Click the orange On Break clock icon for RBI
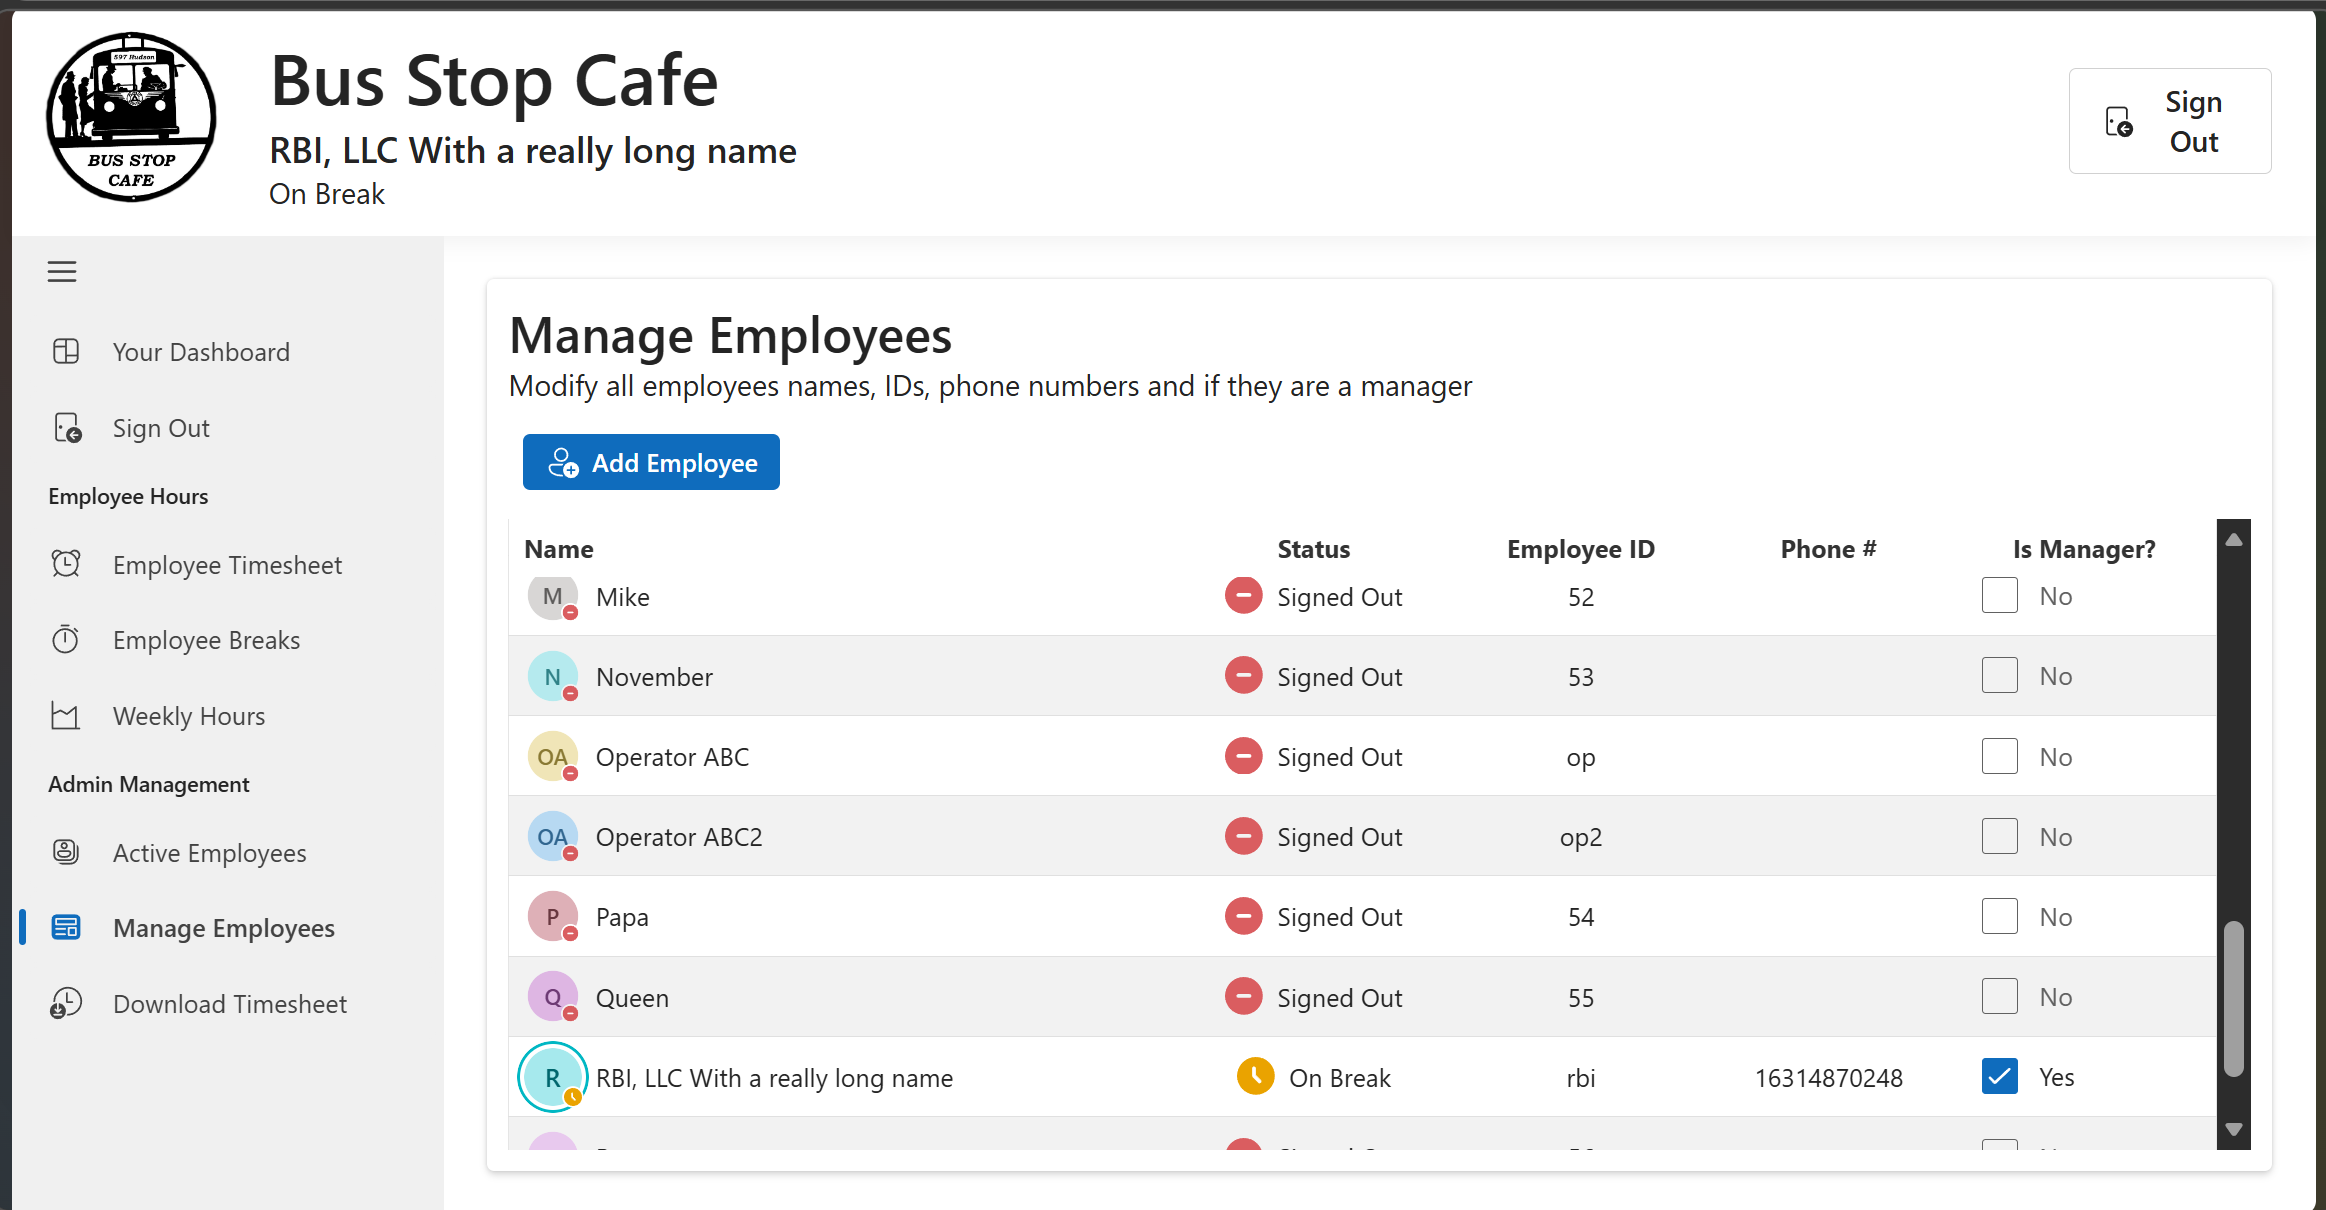The width and height of the screenshot is (2326, 1210). click(x=1253, y=1077)
